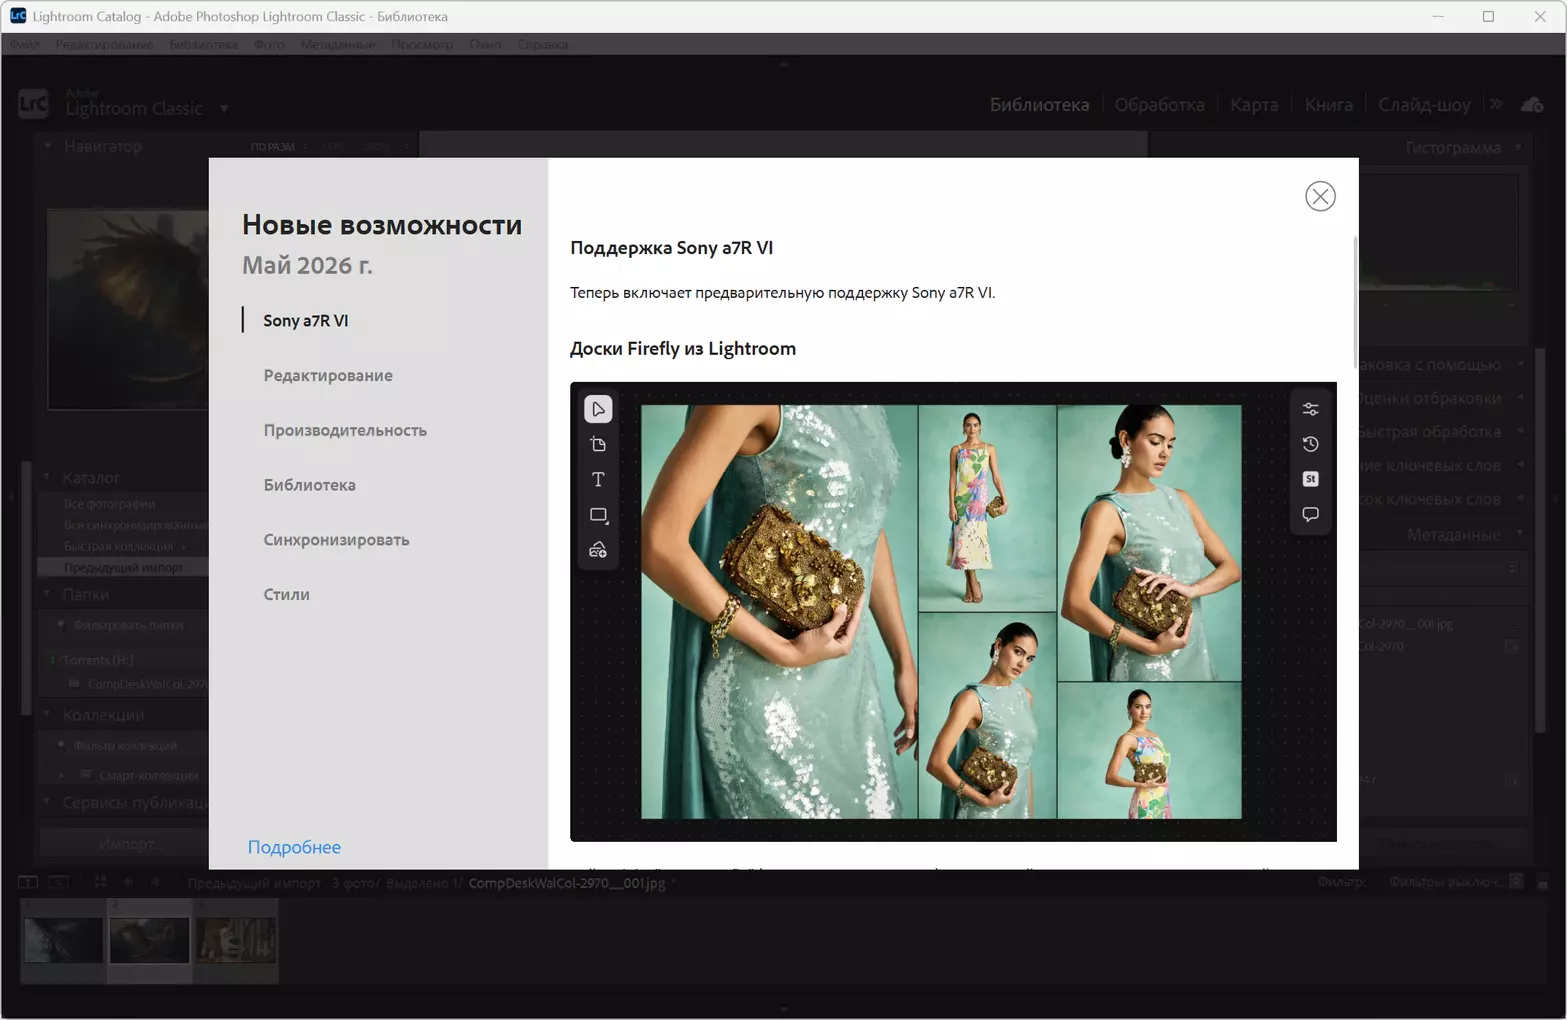Jump to "Синхронизировать" section in the dialog
The image size is (1567, 1020).
coord(336,540)
